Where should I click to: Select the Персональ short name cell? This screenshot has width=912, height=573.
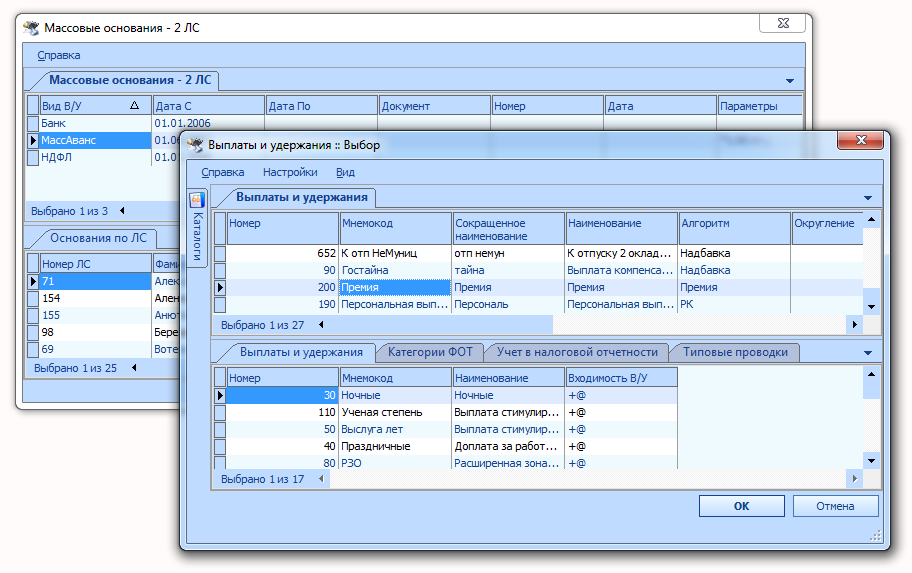coord(508,304)
